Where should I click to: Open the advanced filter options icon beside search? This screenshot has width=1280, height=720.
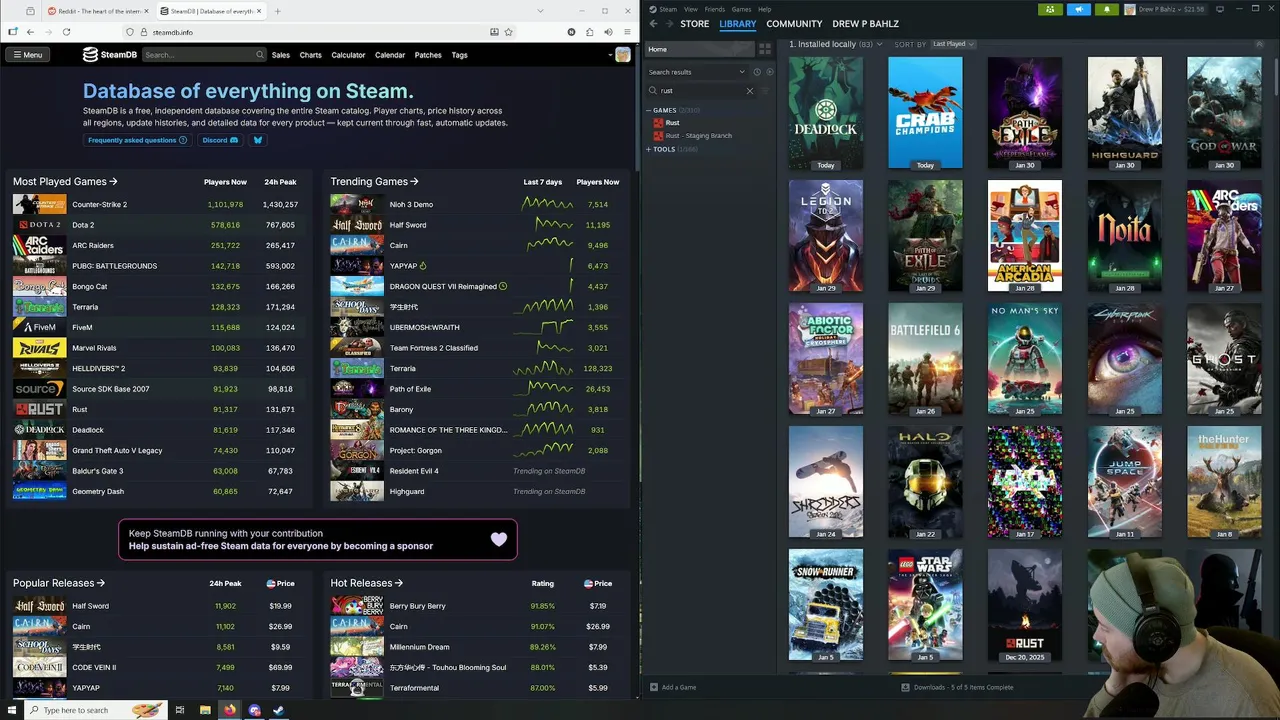click(x=766, y=91)
